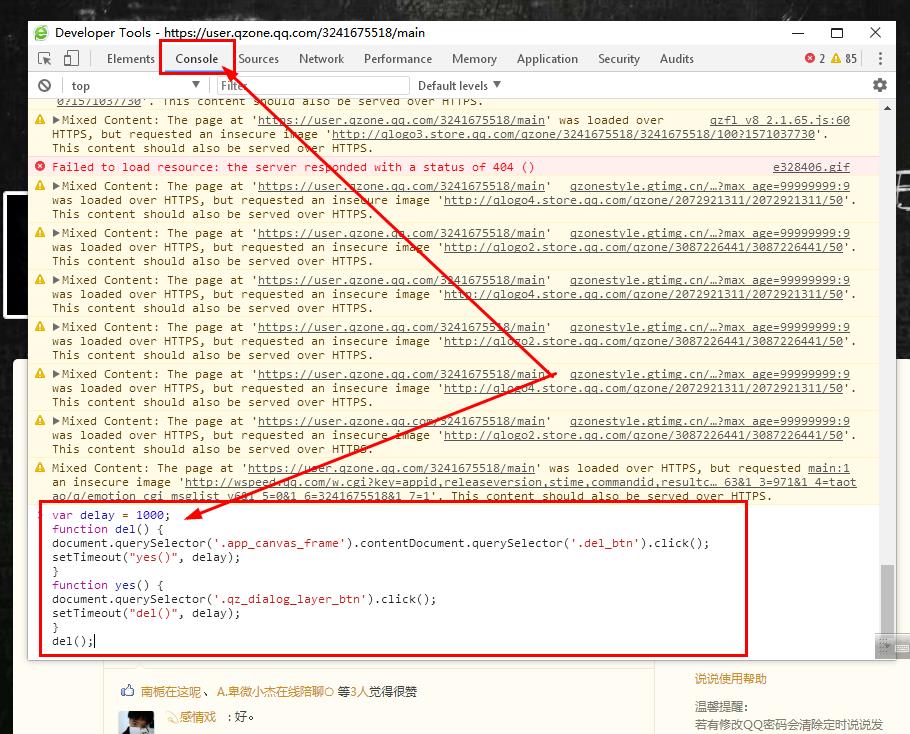The width and height of the screenshot is (910, 734).
Task: Focus the console Filter field
Action: coord(313,86)
